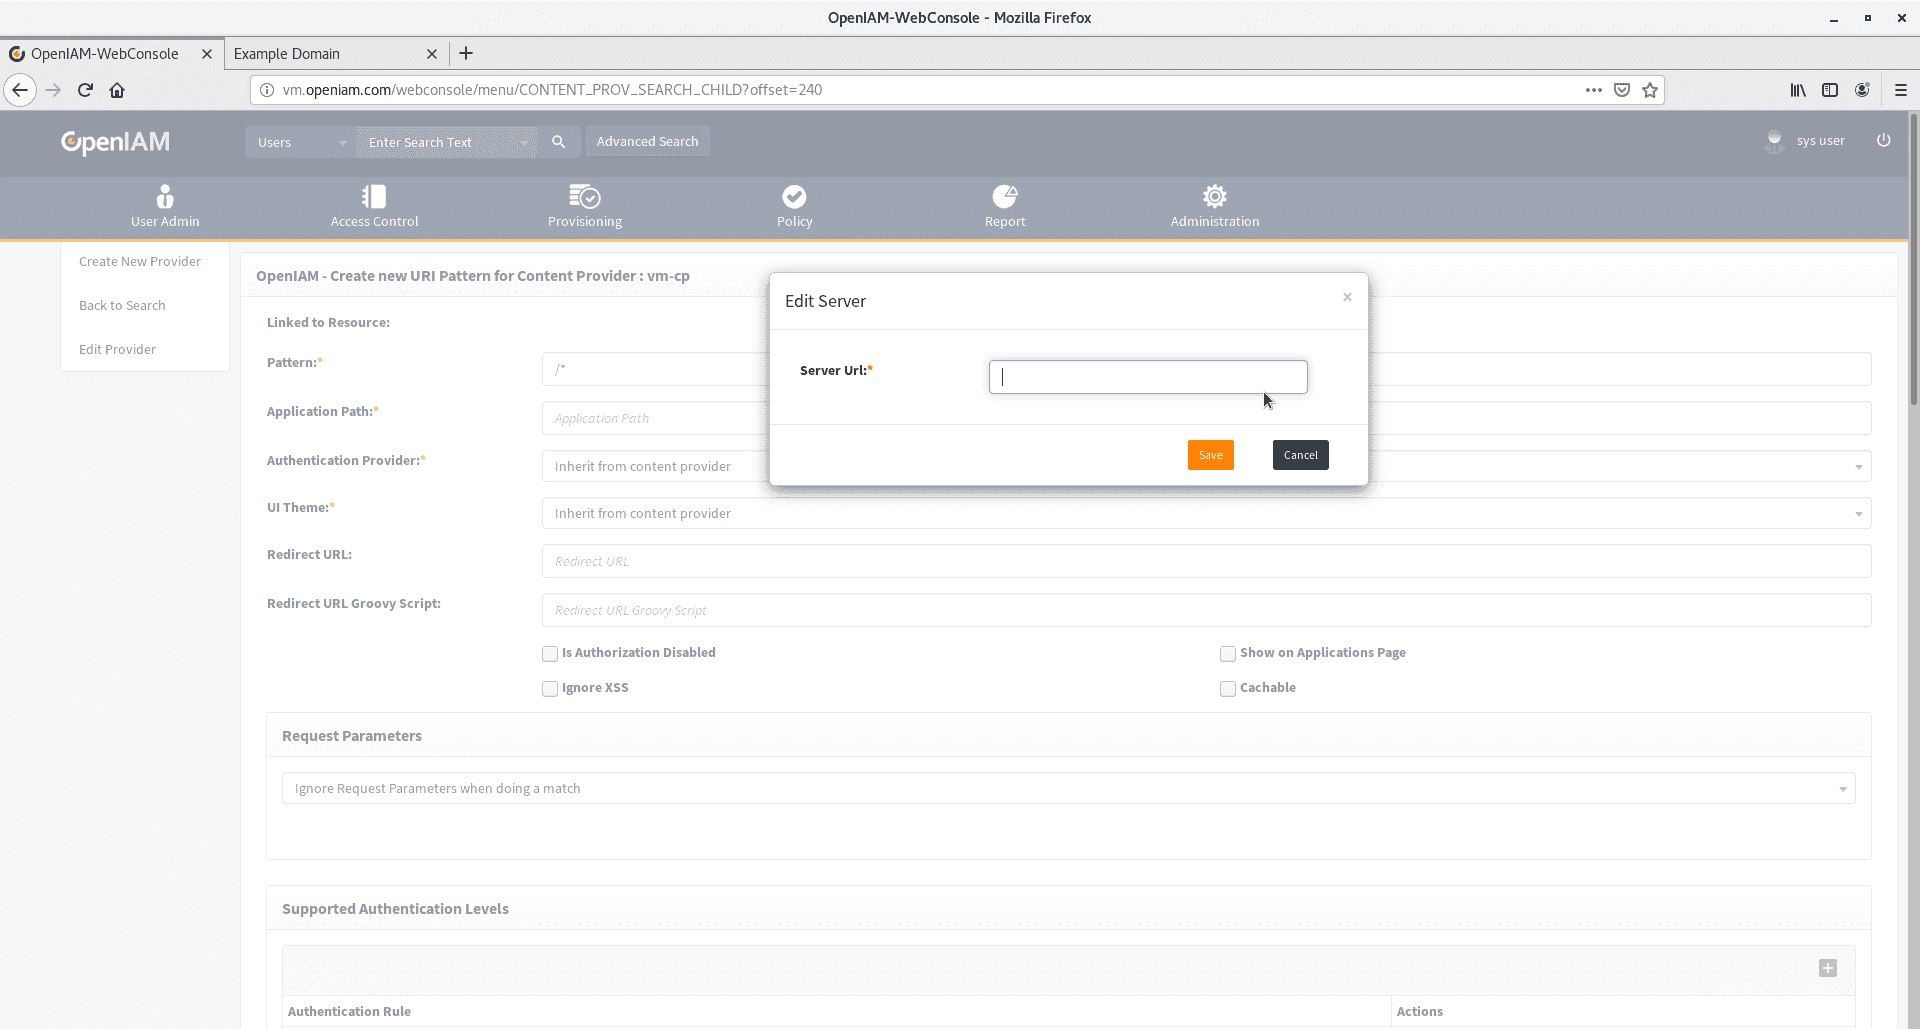
Task: Open the Administration gear icon
Action: coord(1214,196)
